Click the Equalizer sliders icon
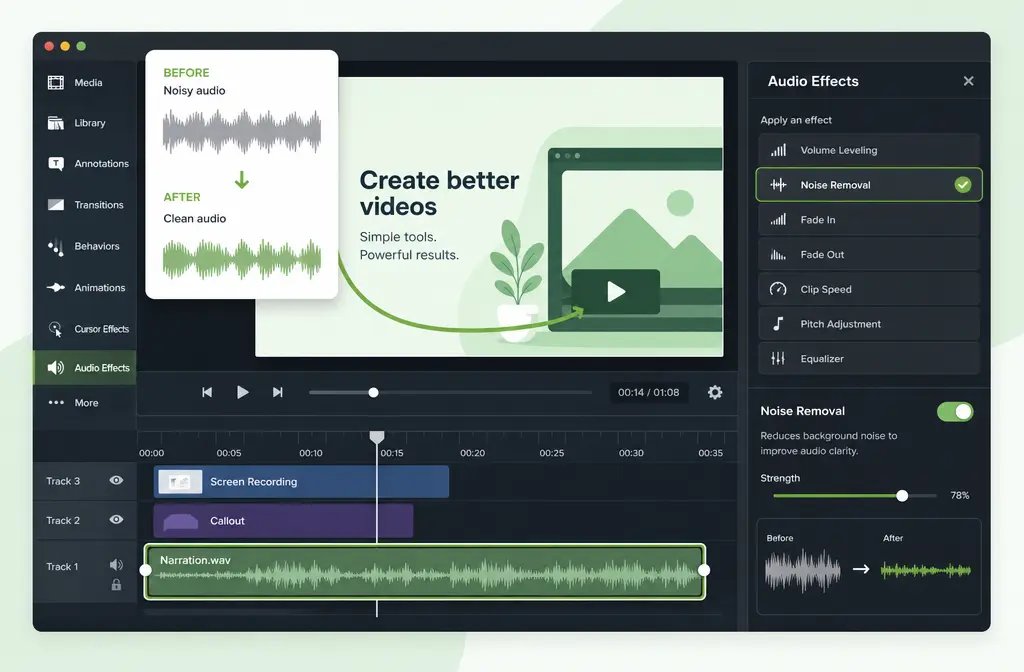The height and width of the screenshot is (672, 1024). tap(778, 358)
